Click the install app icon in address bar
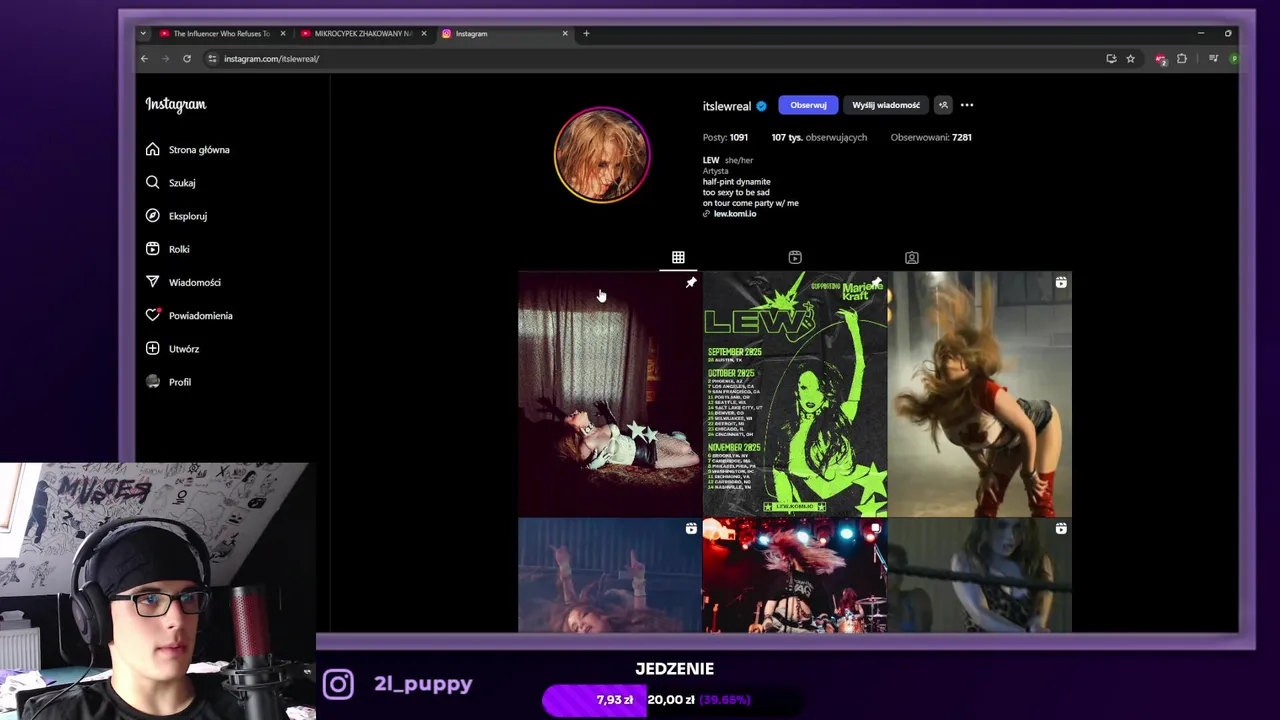1280x720 pixels. (1111, 59)
